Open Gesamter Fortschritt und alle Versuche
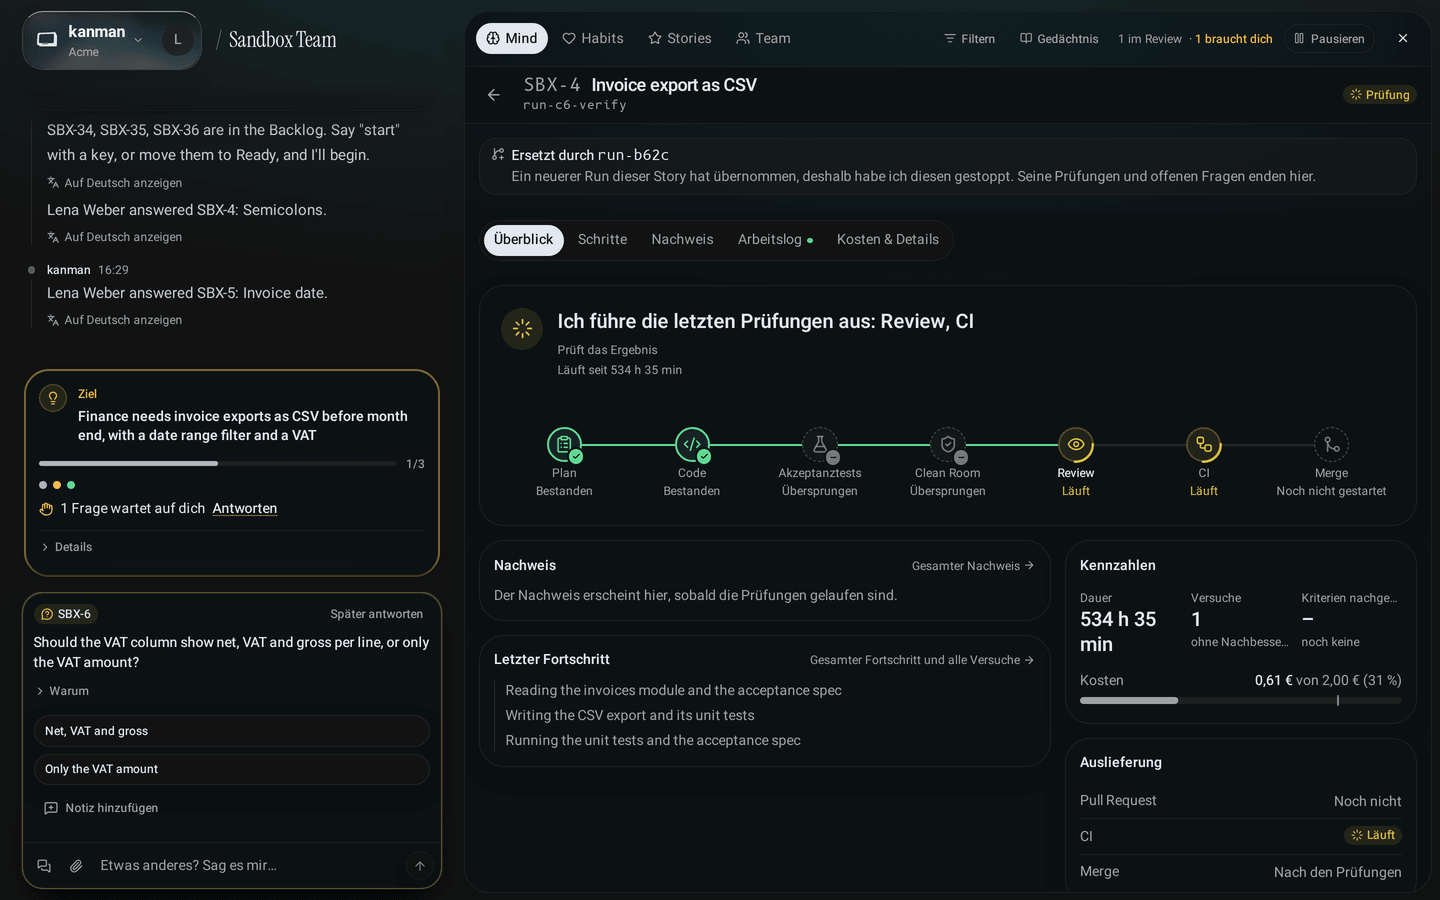This screenshot has height=900, width=1440. tap(922, 660)
